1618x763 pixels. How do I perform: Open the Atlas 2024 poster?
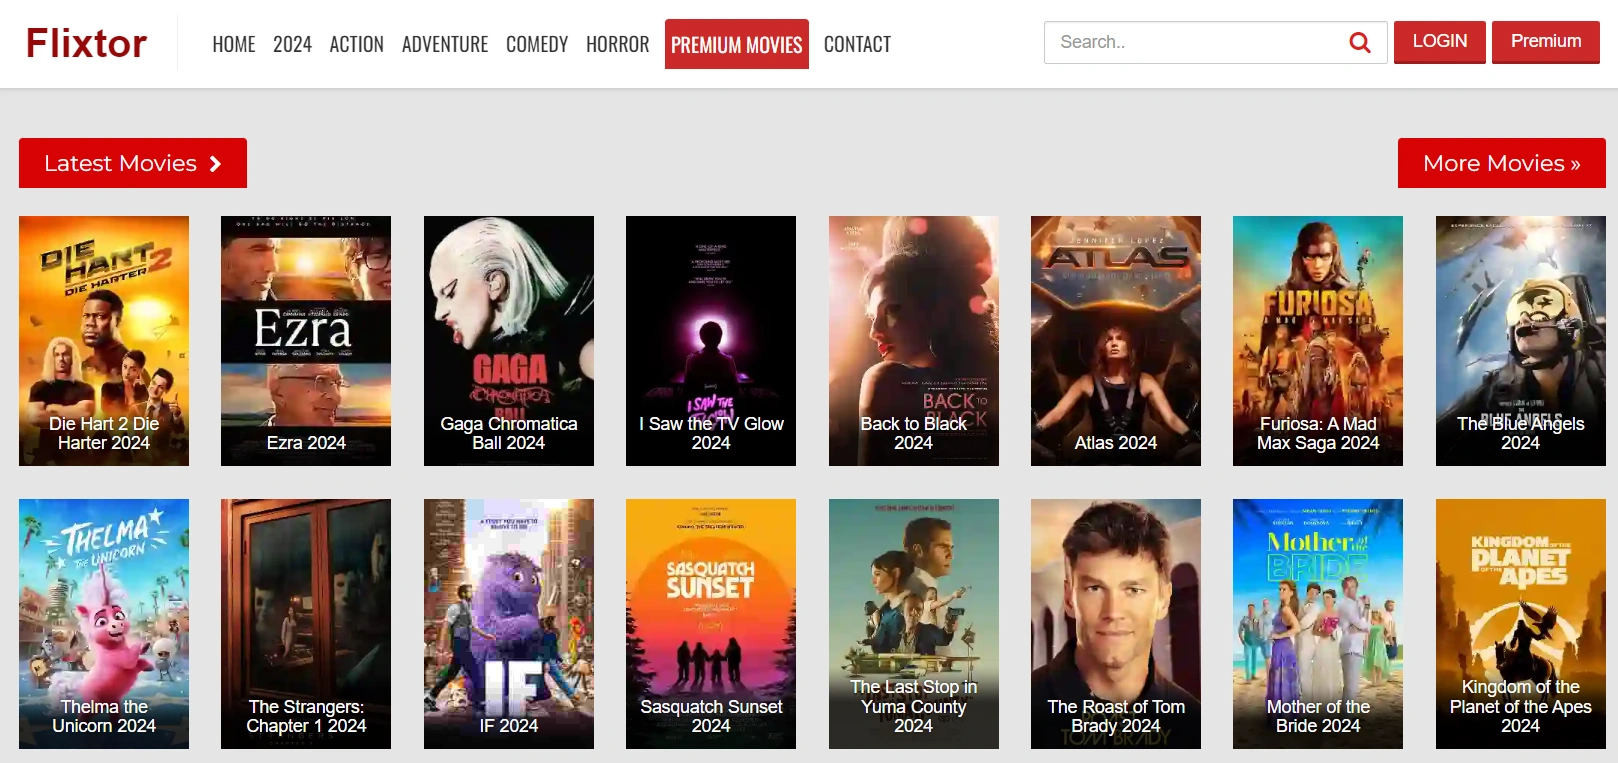tap(1116, 341)
